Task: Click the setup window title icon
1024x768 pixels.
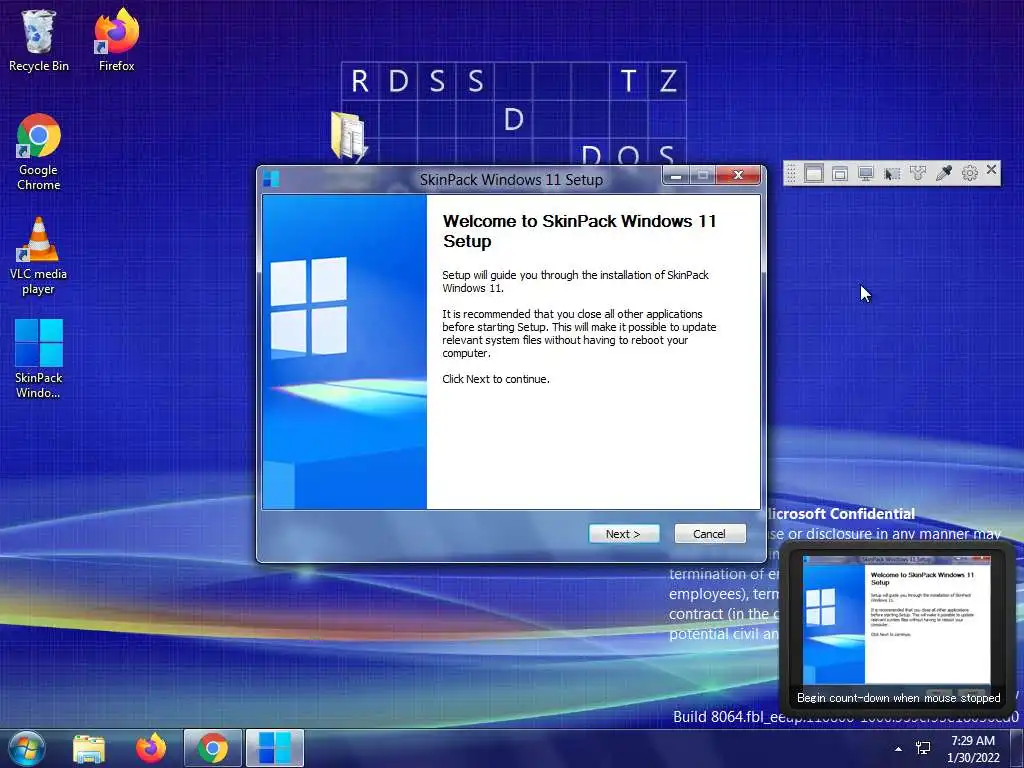Action: (272, 178)
